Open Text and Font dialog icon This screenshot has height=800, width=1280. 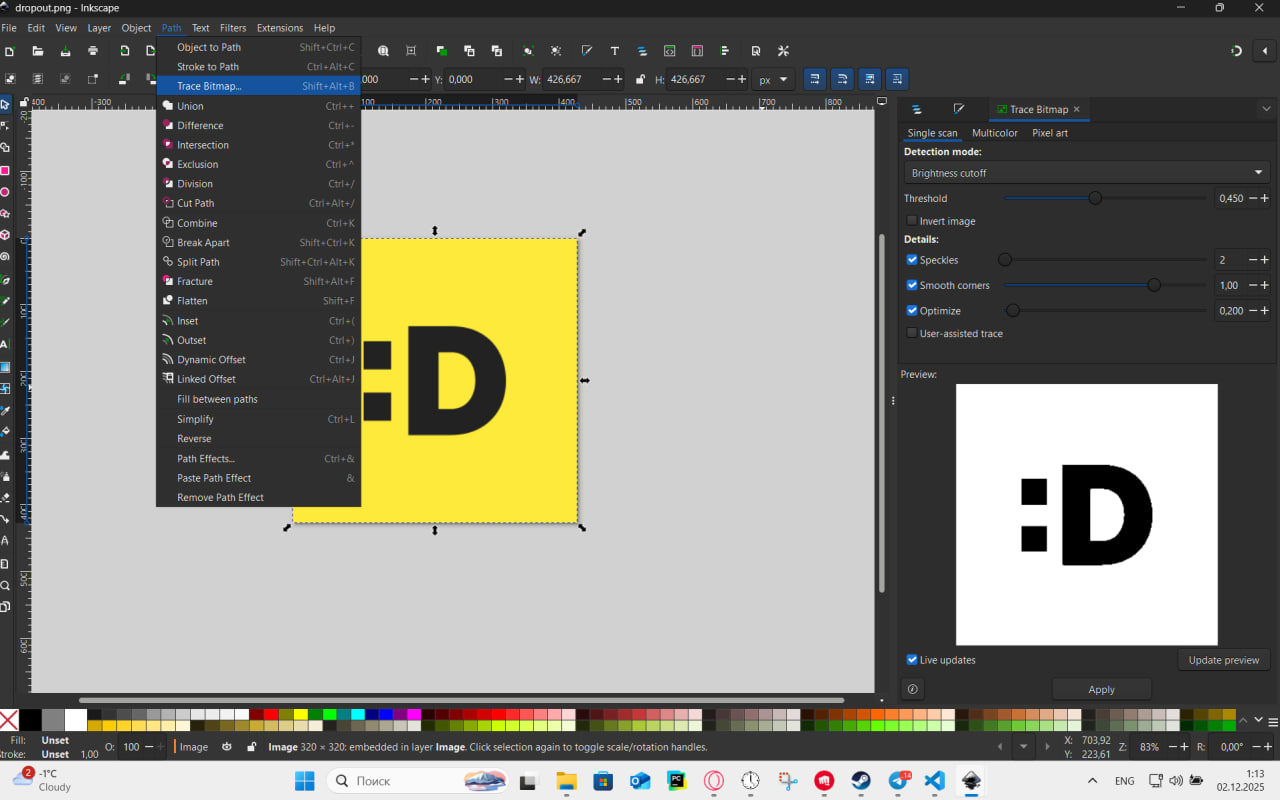tap(614, 51)
